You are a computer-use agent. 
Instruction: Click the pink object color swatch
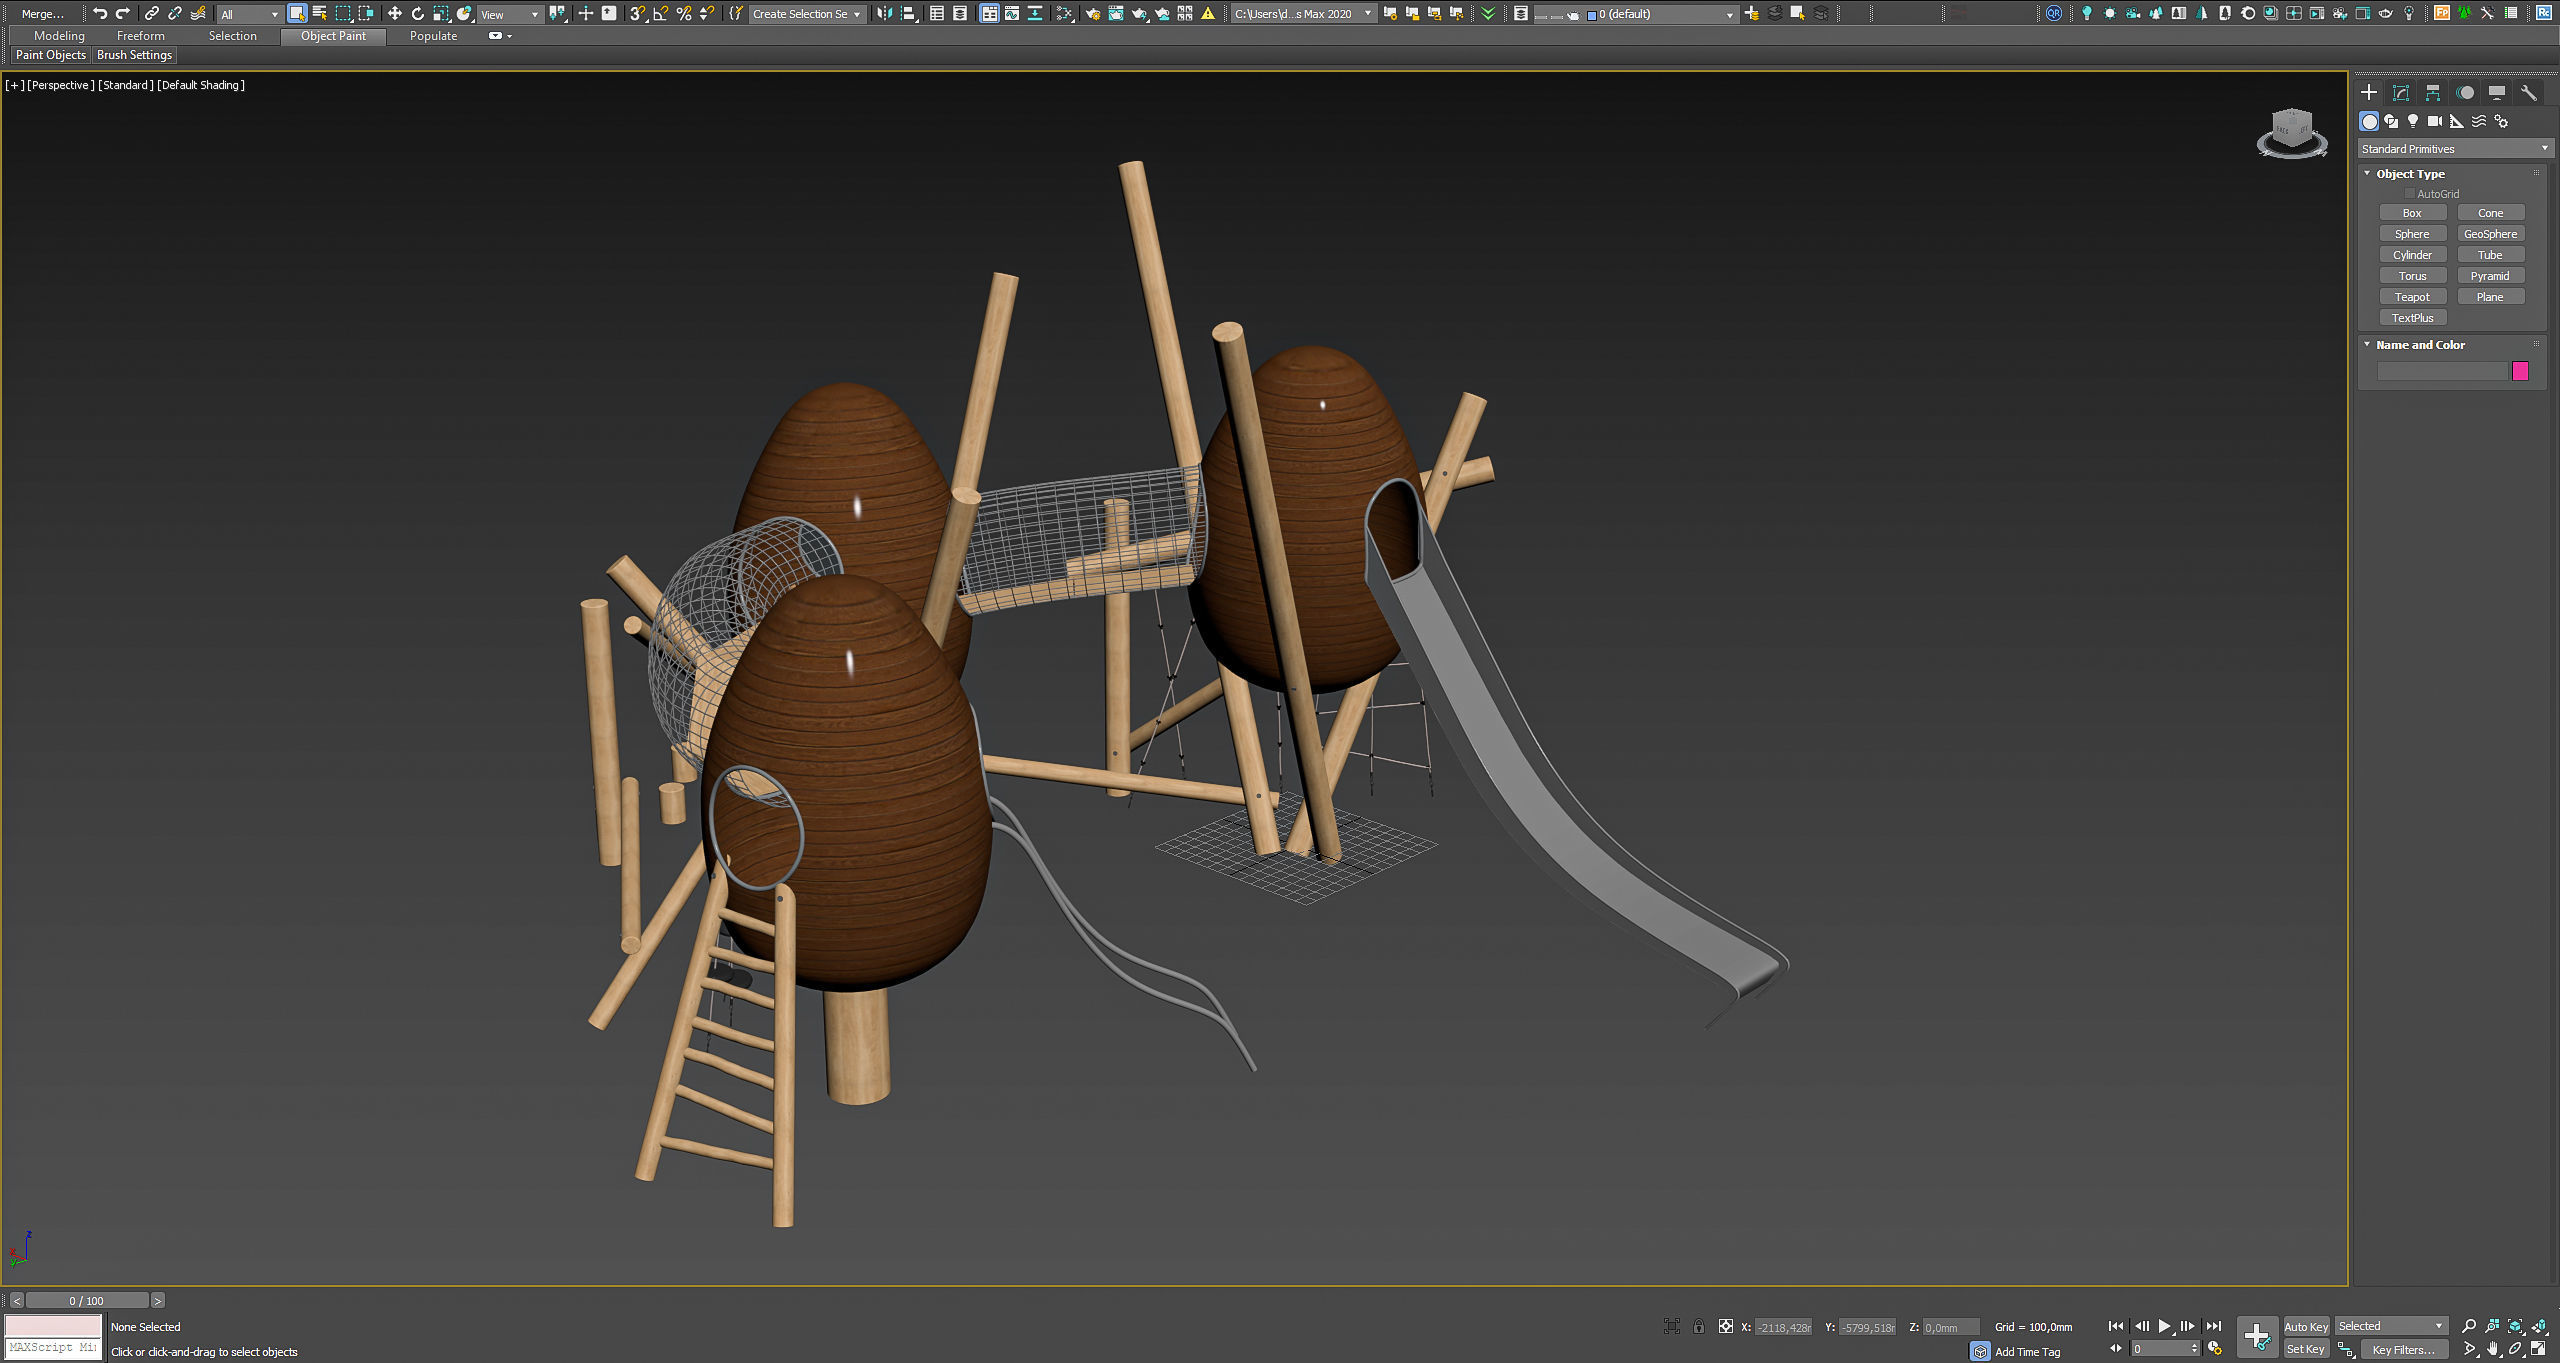[x=2520, y=371]
